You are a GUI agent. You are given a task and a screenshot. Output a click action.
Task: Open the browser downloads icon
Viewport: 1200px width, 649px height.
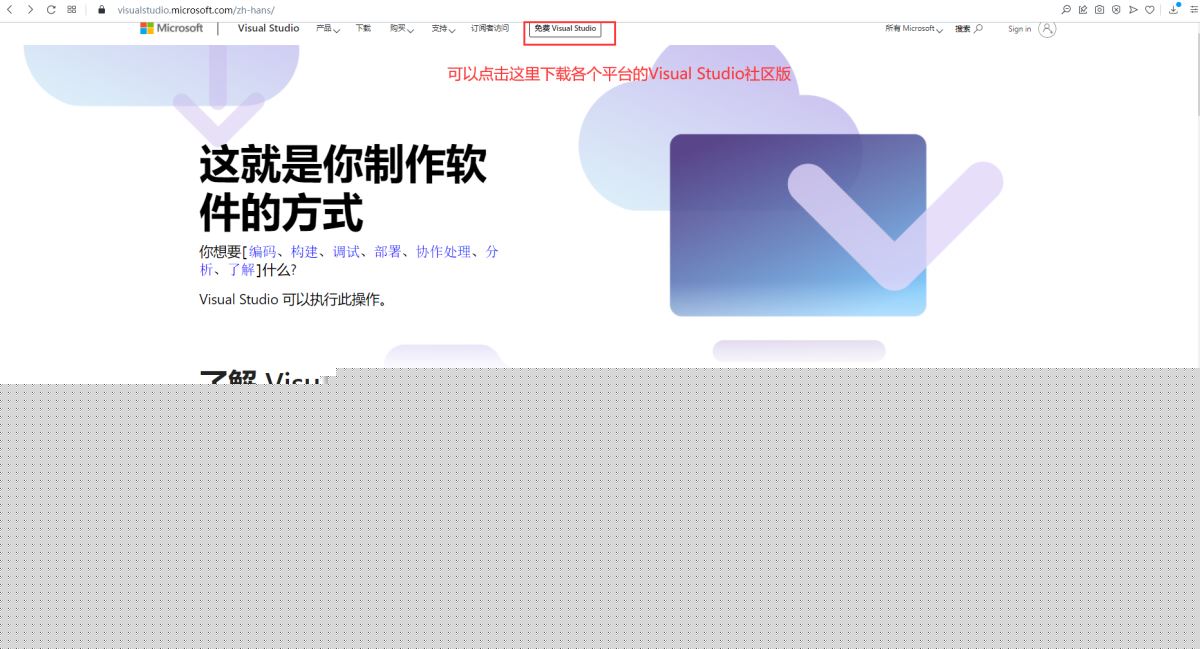point(1175,9)
